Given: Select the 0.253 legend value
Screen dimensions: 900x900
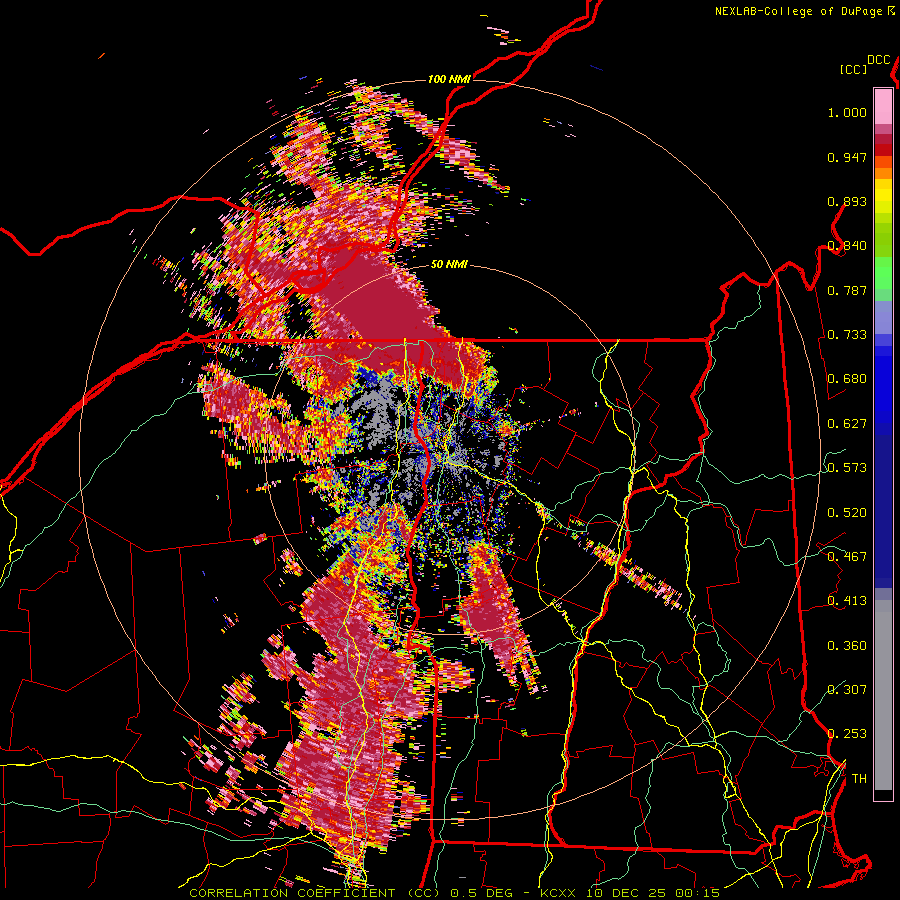Looking at the screenshot, I should point(847,734).
